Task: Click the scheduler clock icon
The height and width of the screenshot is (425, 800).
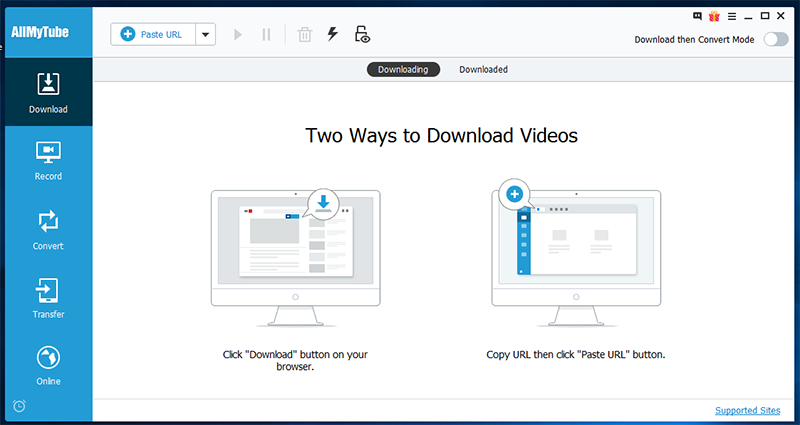Action: pos(19,406)
